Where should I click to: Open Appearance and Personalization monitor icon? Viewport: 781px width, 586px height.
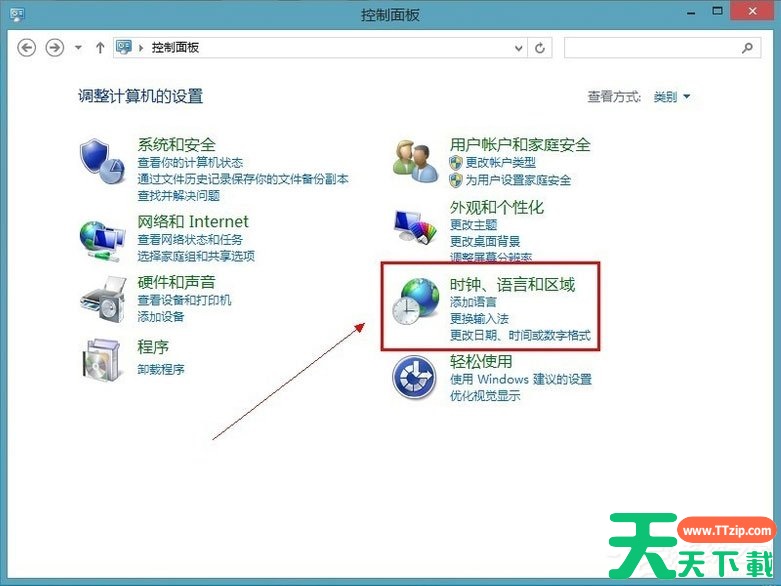[415, 227]
